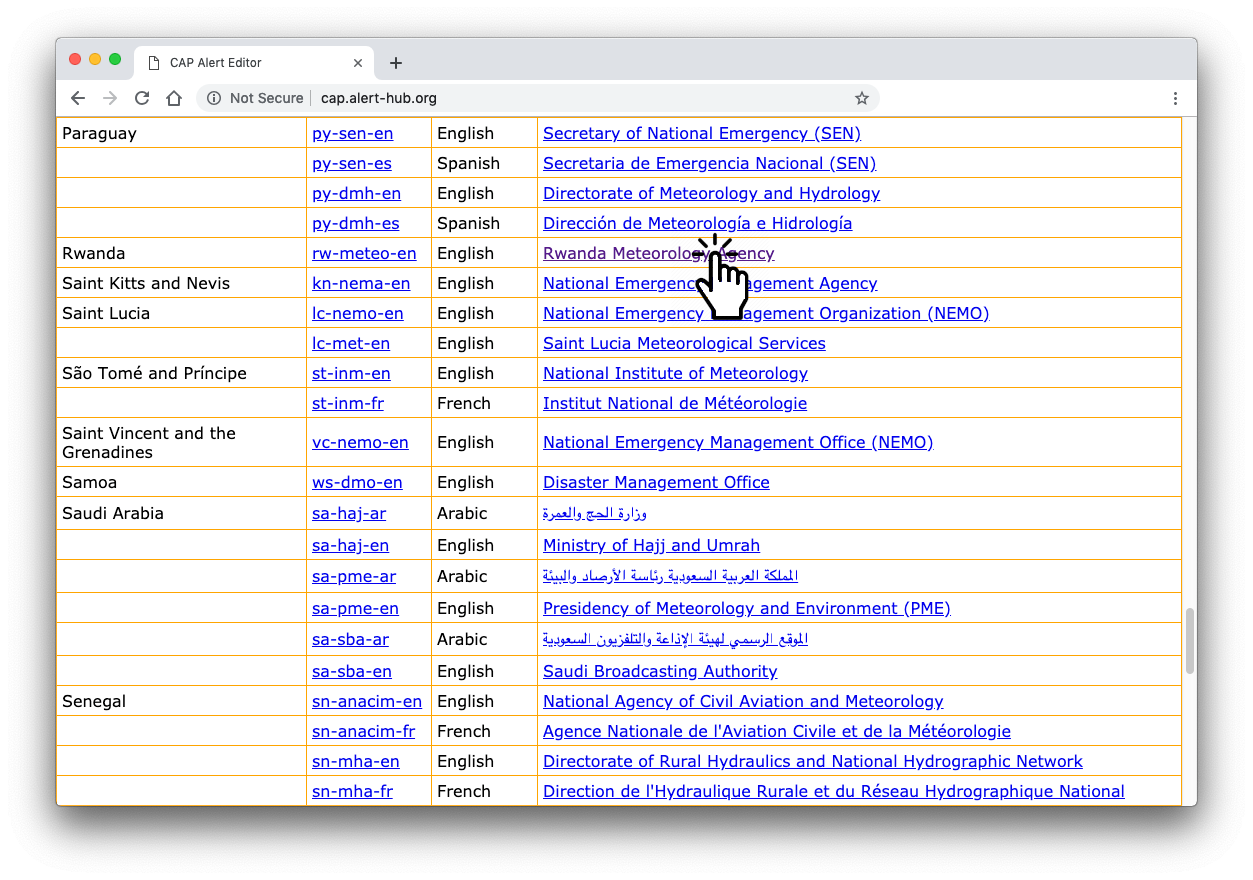Select the Saudi Arabia country cell
Viewport: 1253px width, 880px height.
[x=181, y=513]
